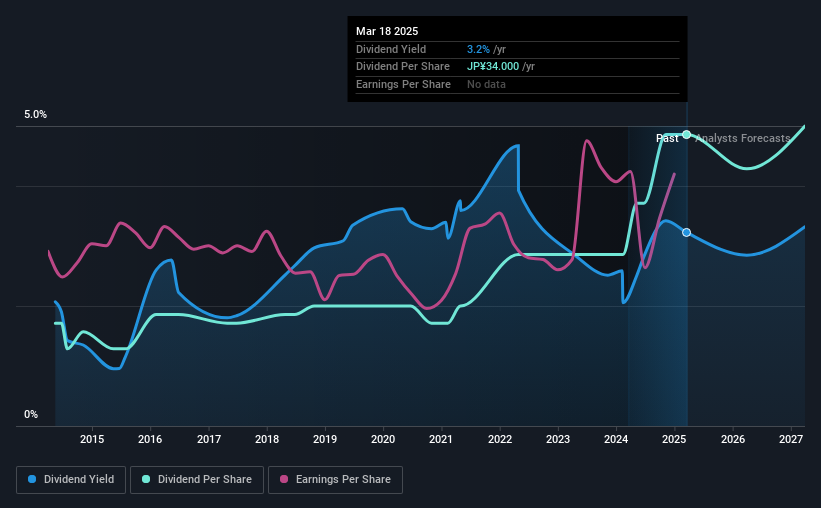
Task: Click the pink Earnings Per Share legend dot
Action: click(284, 479)
